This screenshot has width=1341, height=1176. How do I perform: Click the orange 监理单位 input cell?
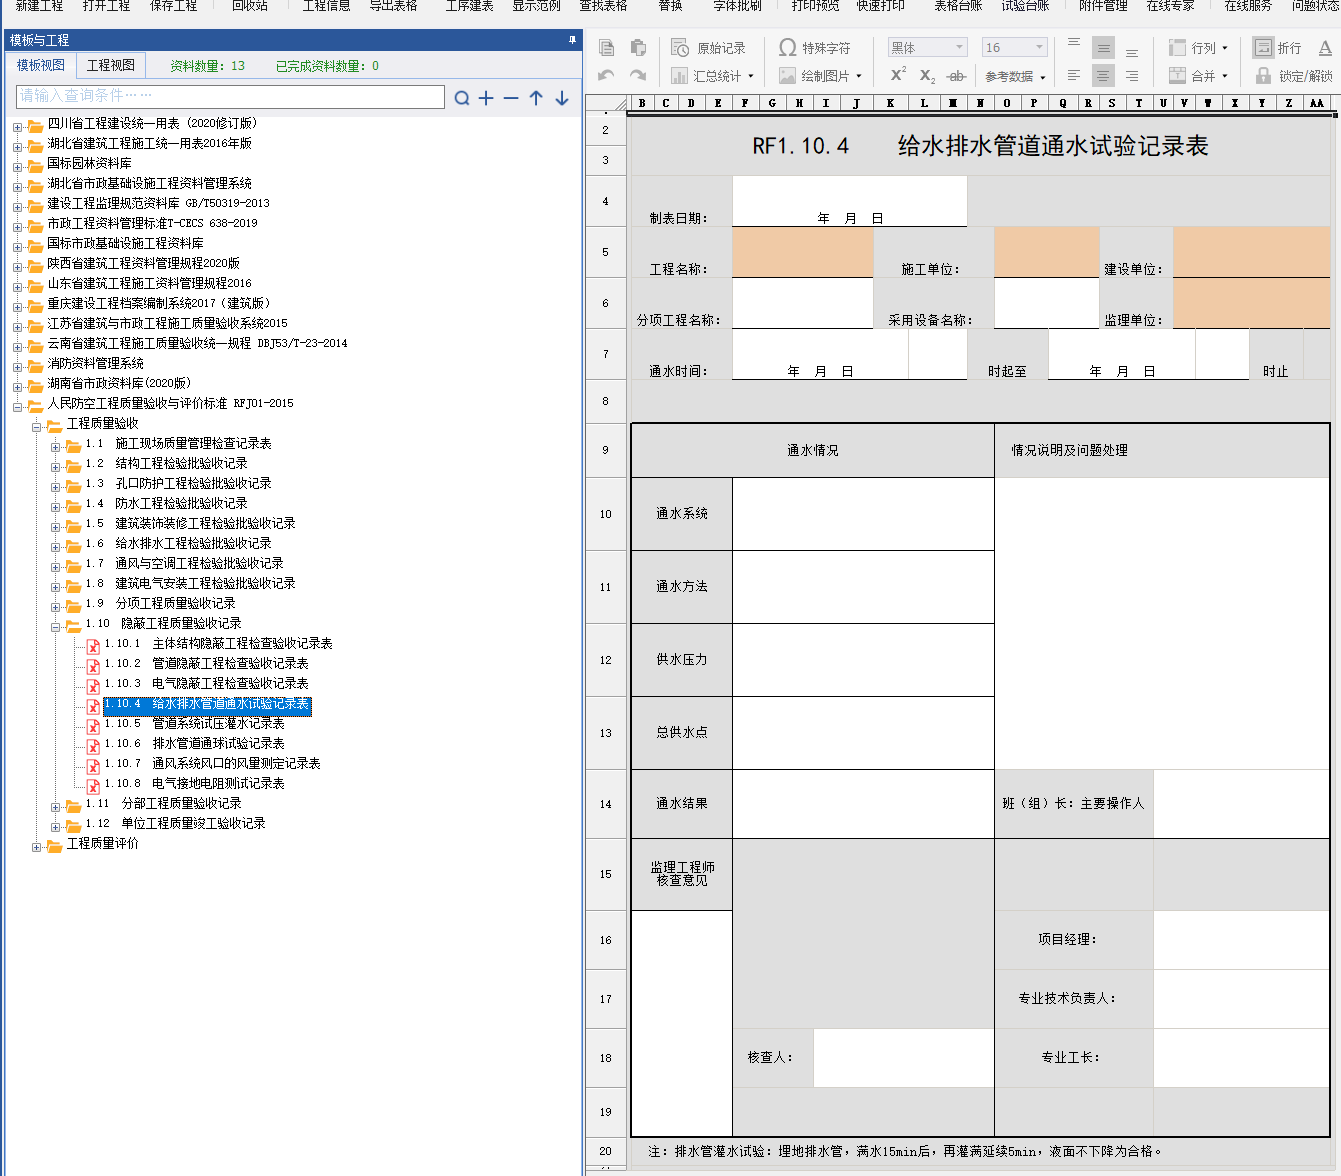(x=1251, y=303)
